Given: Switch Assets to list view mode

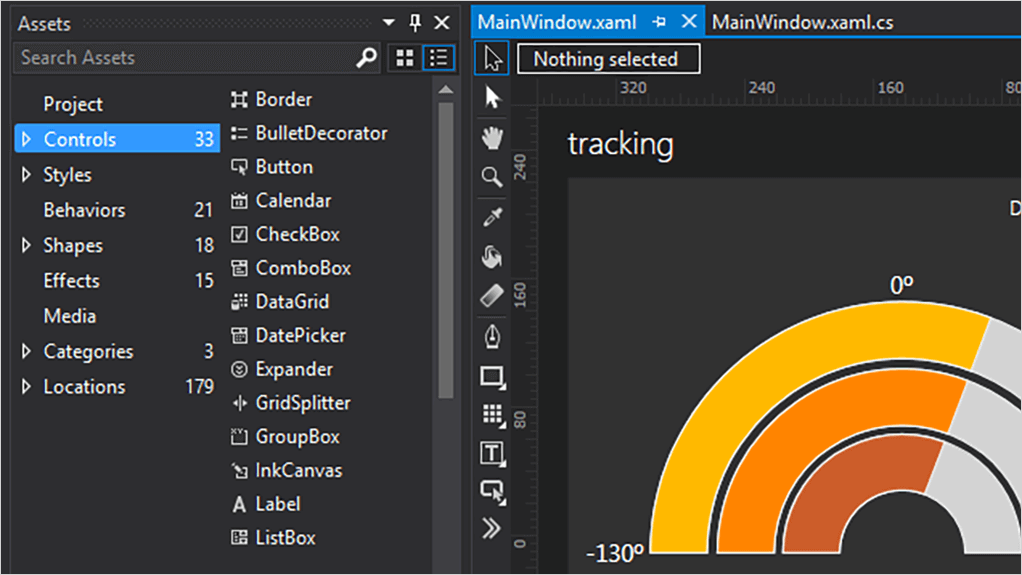Looking at the screenshot, I should tap(438, 58).
